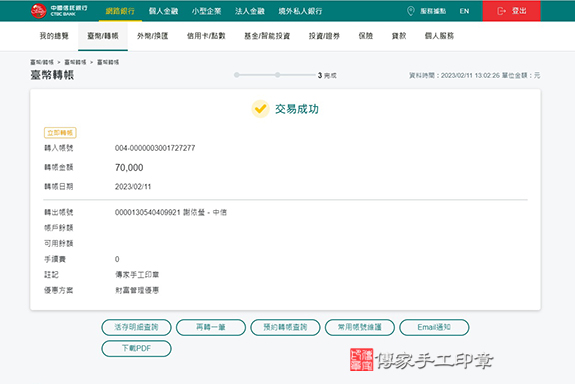The image size is (575, 384).
Task: Go to 小型企業 section
Action: 206,11
